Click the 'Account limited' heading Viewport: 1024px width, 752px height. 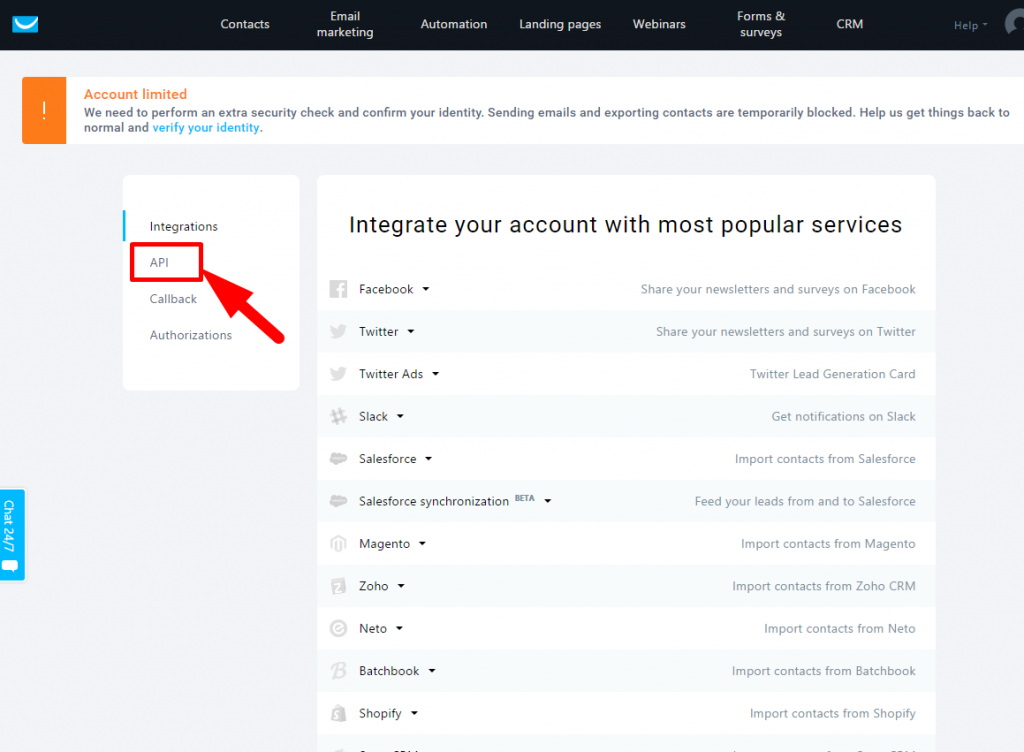pos(135,94)
